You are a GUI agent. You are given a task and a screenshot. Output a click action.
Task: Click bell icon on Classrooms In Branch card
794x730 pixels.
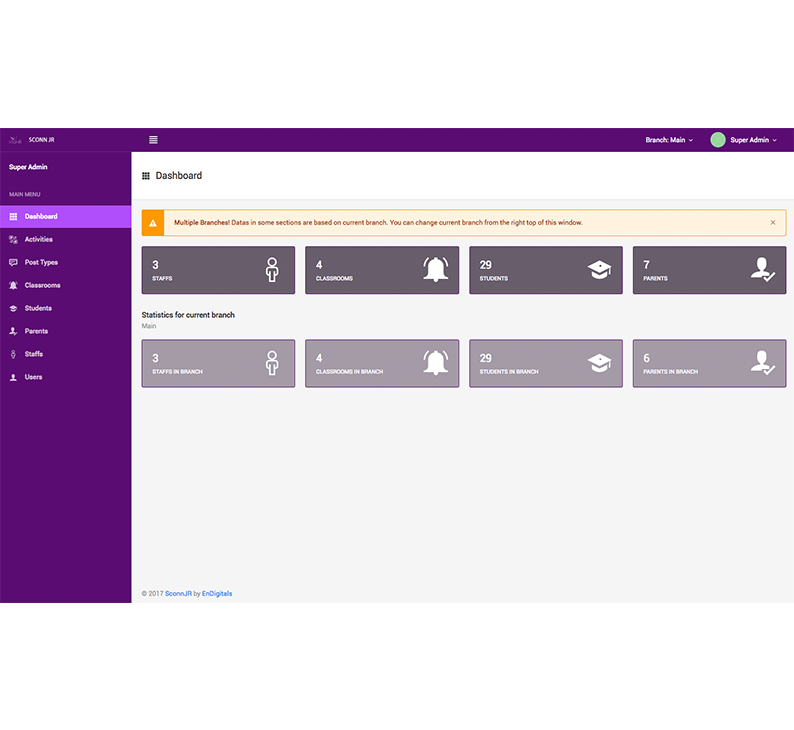(x=436, y=363)
